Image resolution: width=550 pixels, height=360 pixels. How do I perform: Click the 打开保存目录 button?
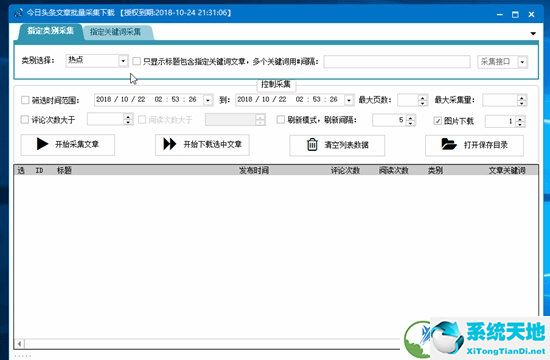[x=474, y=145]
